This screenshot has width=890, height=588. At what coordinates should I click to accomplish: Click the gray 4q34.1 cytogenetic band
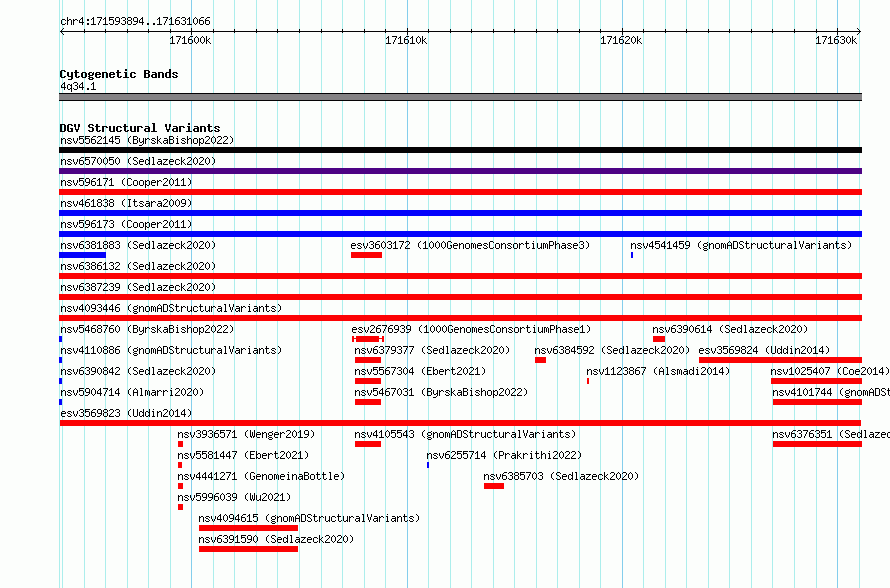(x=460, y=97)
